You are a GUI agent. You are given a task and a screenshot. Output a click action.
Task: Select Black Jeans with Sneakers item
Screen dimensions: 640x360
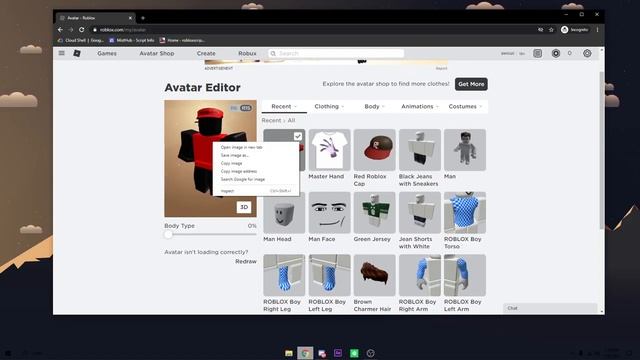tap(420, 150)
